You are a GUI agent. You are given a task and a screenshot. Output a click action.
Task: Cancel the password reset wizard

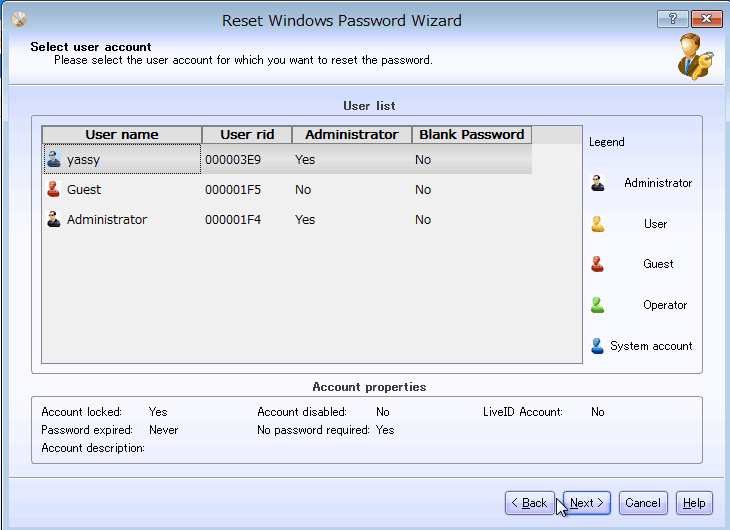tap(643, 503)
